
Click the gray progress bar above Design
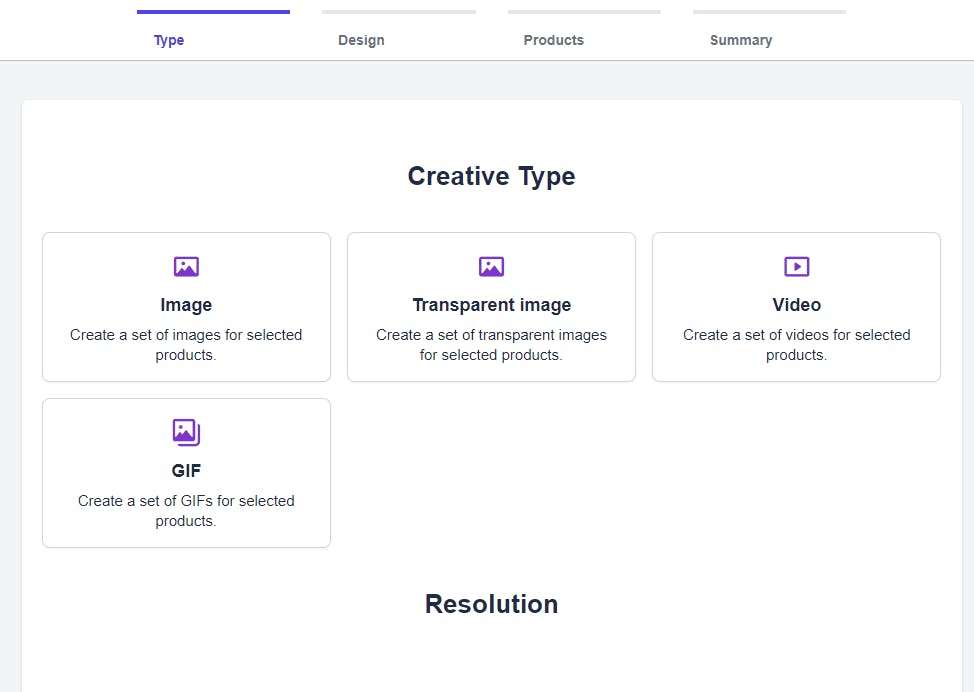(x=398, y=12)
